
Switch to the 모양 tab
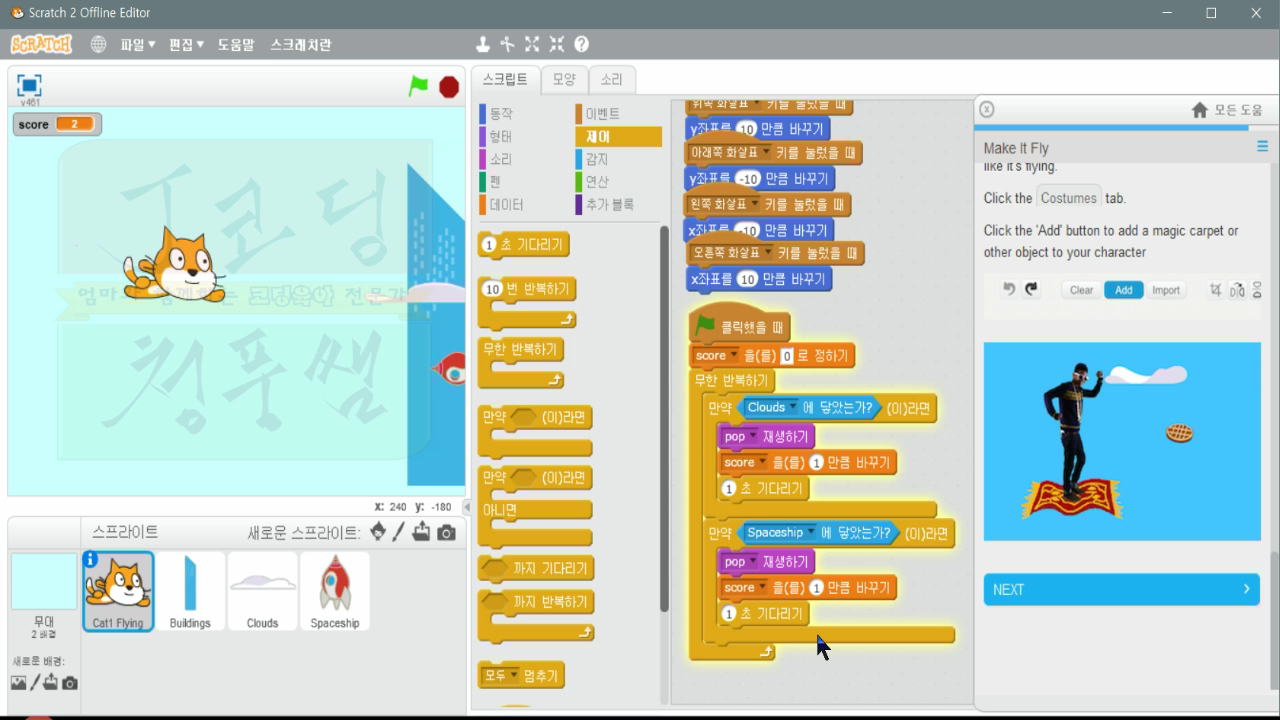point(565,79)
